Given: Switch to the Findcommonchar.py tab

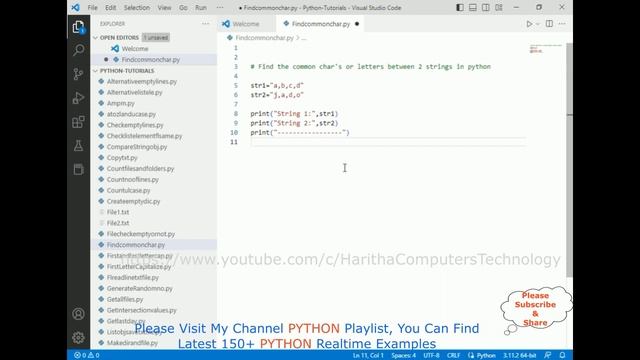Looking at the screenshot, I should point(321,24).
